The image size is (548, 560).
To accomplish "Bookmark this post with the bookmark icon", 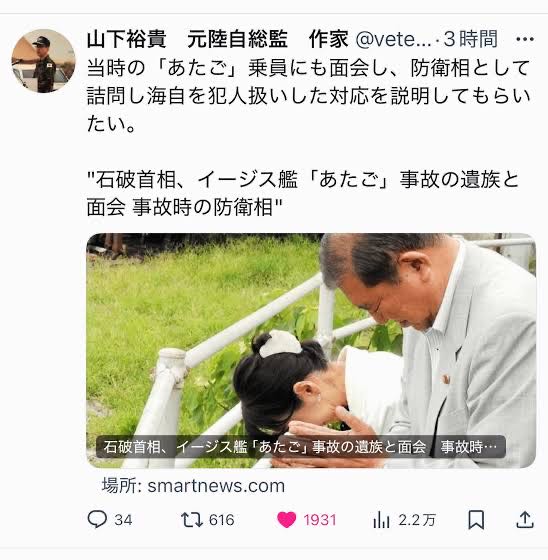I will pos(476,520).
